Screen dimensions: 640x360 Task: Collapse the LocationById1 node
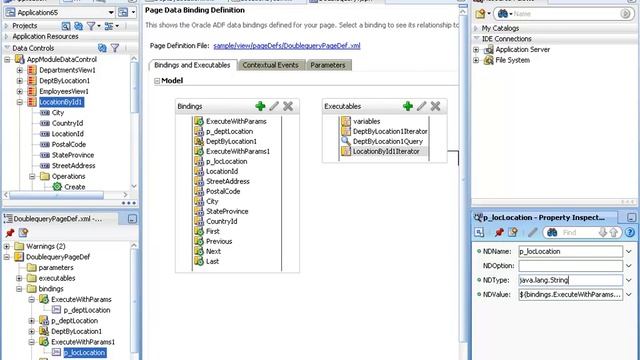20,102
